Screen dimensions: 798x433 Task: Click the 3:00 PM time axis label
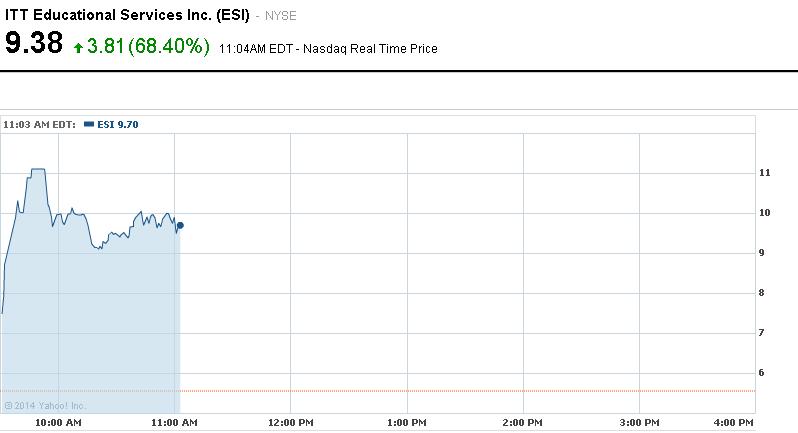click(x=638, y=423)
